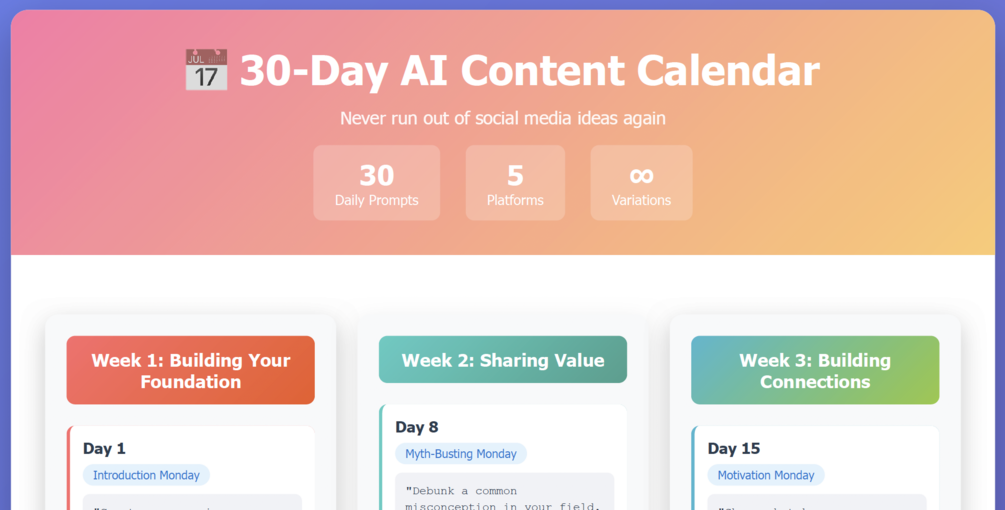Image resolution: width=1005 pixels, height=510 pixels.
Task: Open the Week 3: Building Connections header
Action: 815,370
